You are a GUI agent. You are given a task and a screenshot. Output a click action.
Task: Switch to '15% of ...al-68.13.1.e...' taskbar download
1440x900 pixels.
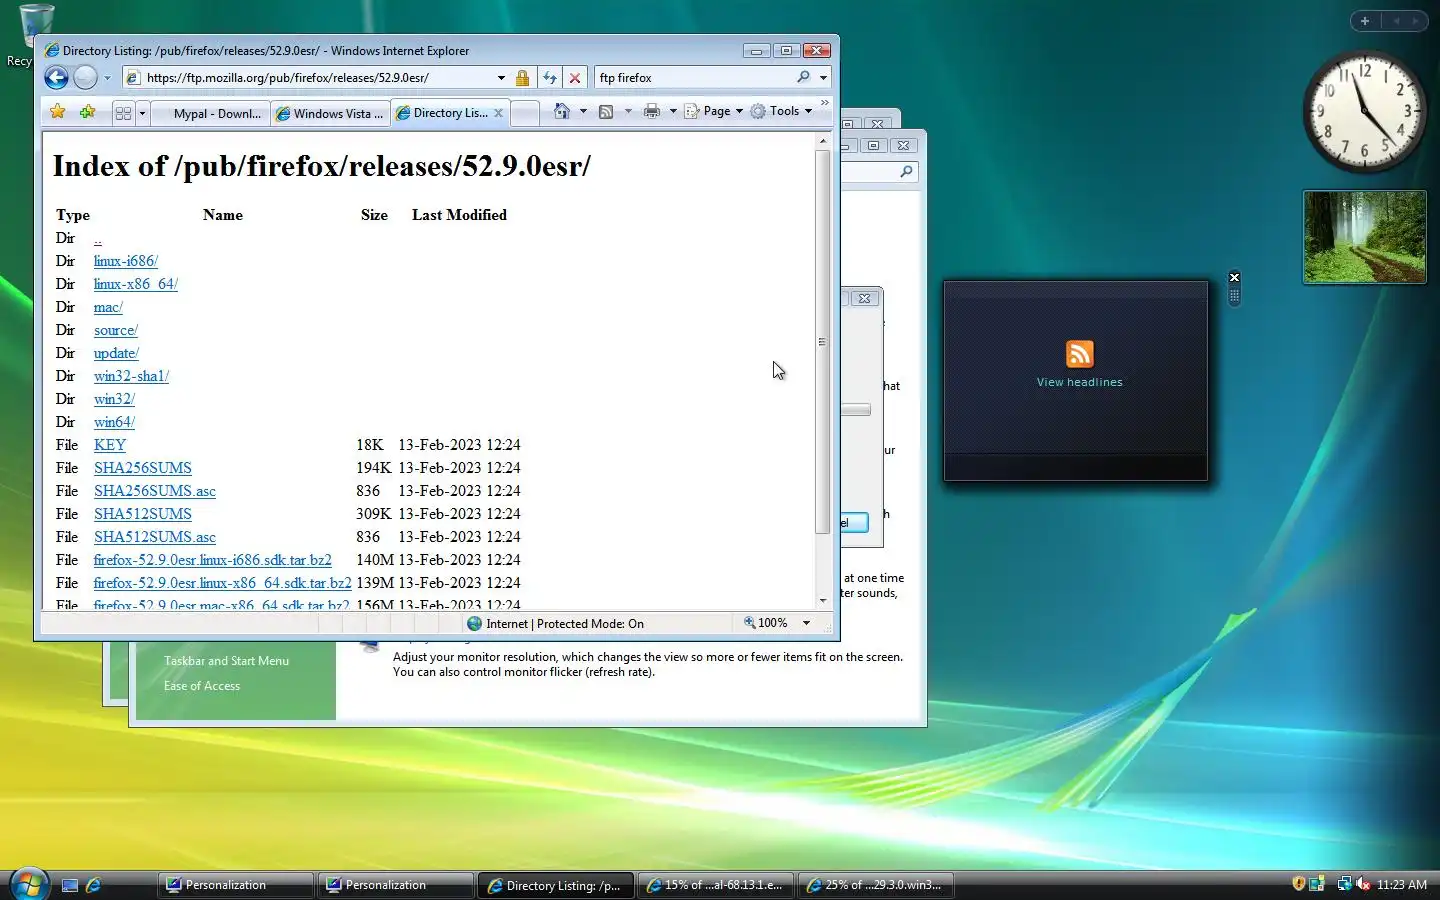[x=715, y=885]
